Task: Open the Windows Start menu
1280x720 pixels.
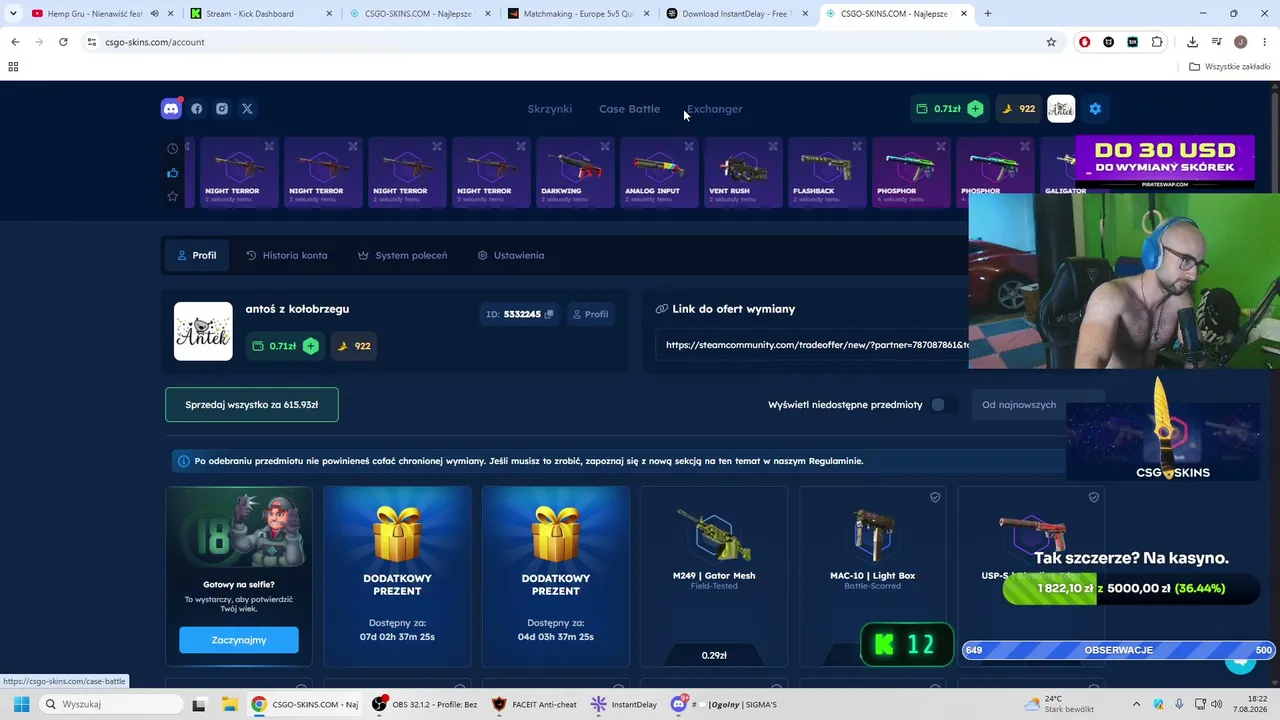Action: (21, 704)
